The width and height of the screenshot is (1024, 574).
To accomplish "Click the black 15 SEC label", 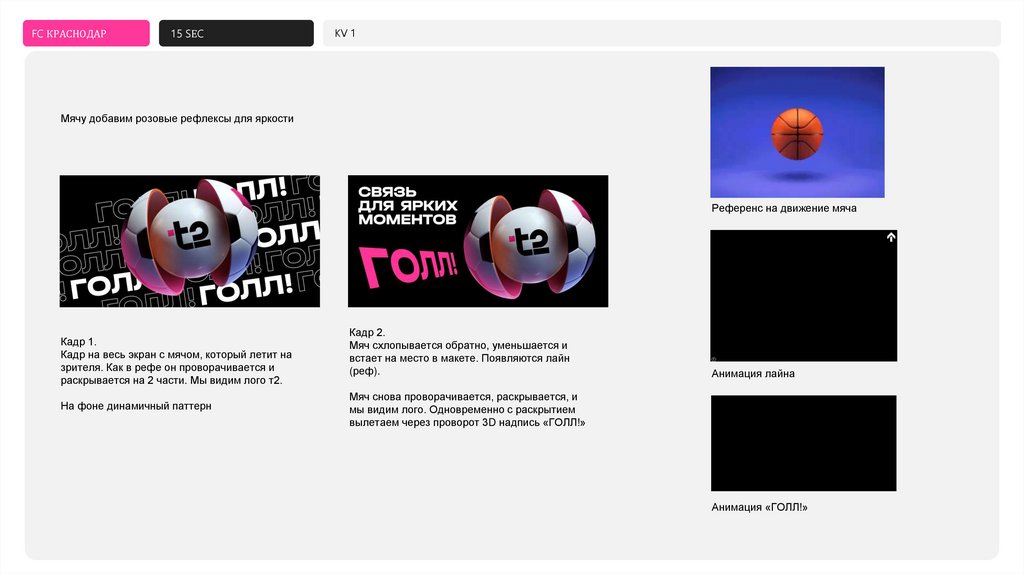I will pyautogui.click(x=236, y=33).
